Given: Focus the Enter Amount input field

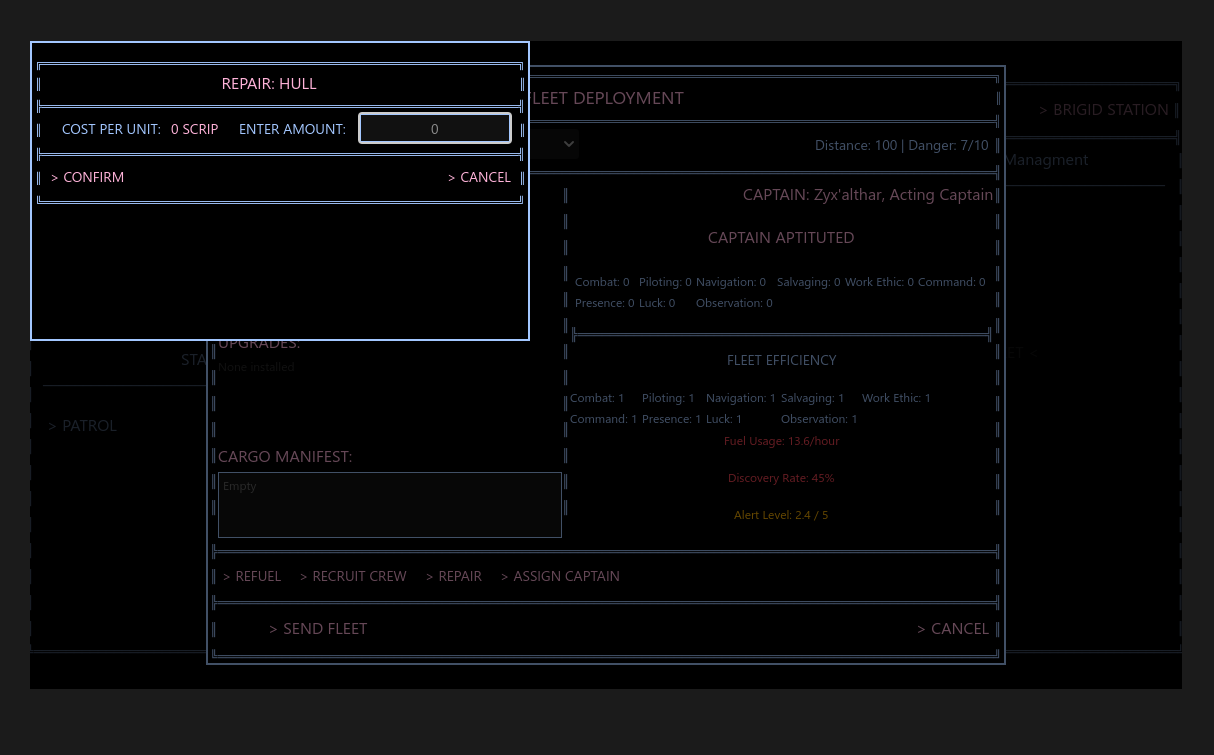Looking at the screenshot, I should point(435,129).
